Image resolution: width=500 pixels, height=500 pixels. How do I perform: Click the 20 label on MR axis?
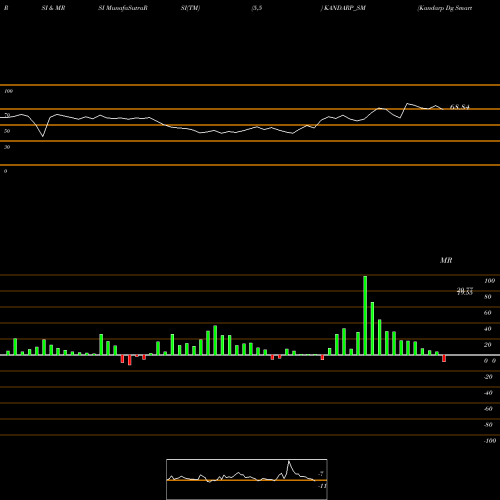(488, 345)
